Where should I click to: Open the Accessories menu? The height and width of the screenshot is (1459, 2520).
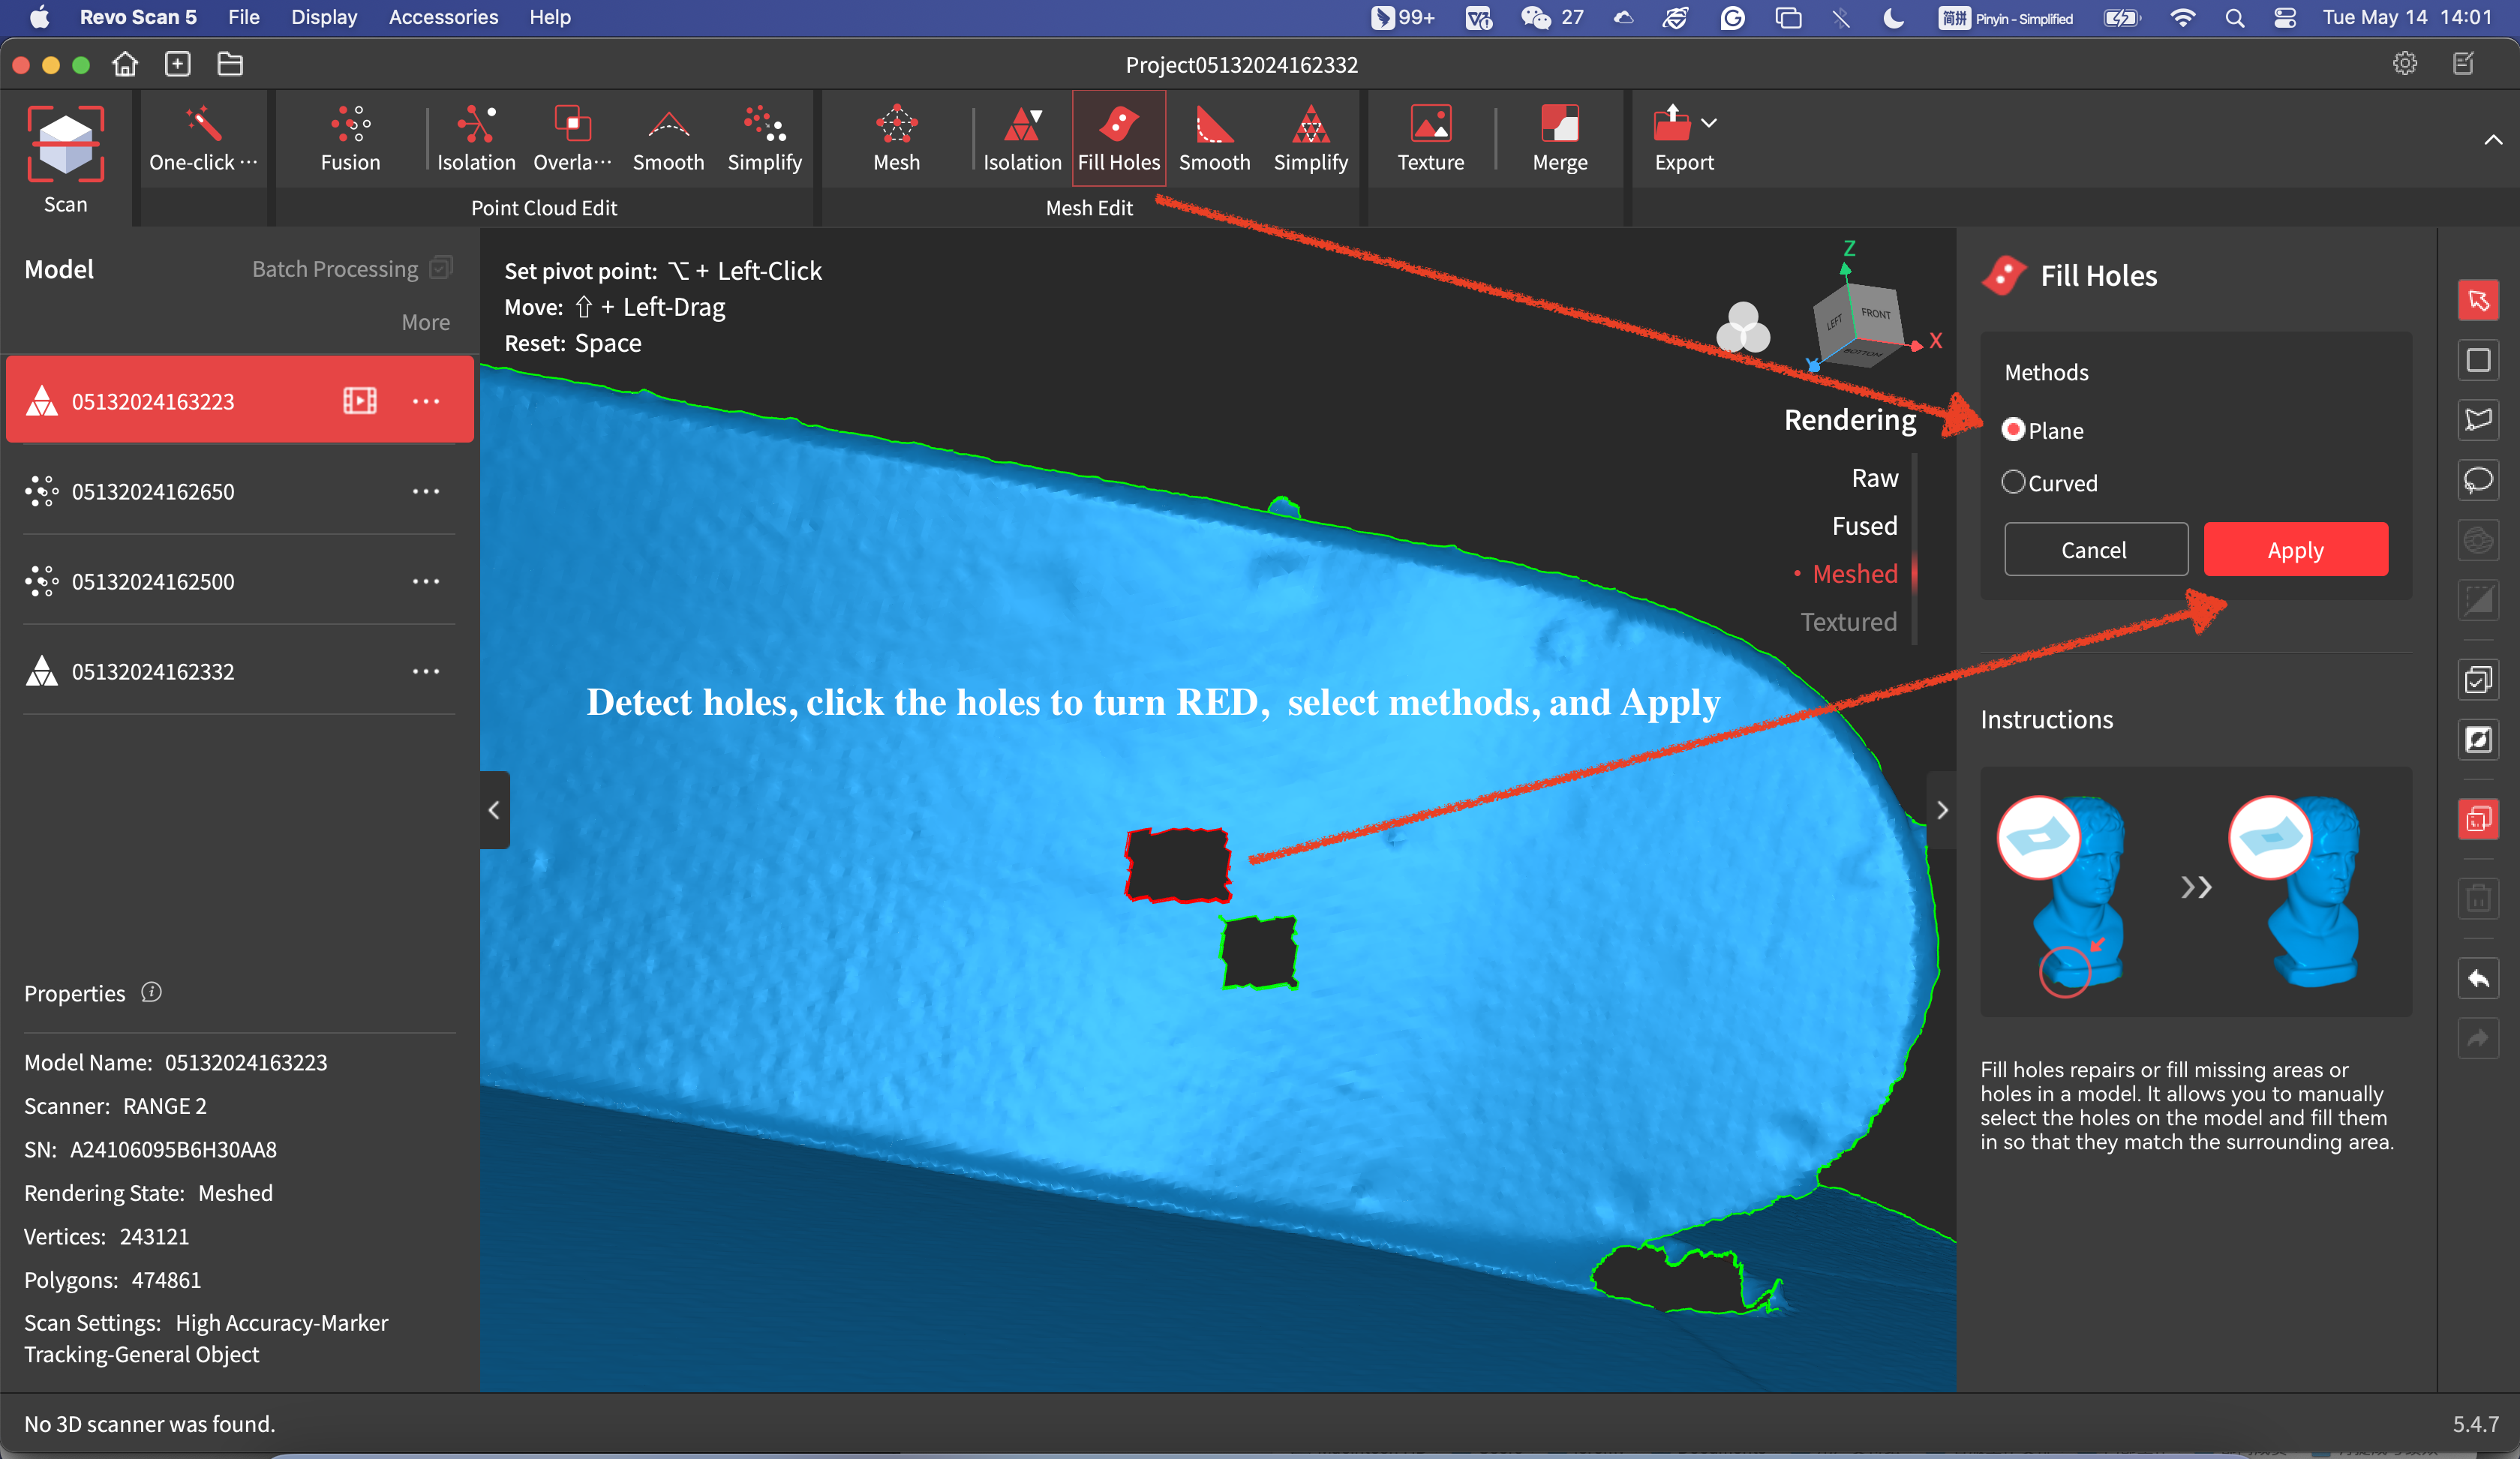click(443, 17)
